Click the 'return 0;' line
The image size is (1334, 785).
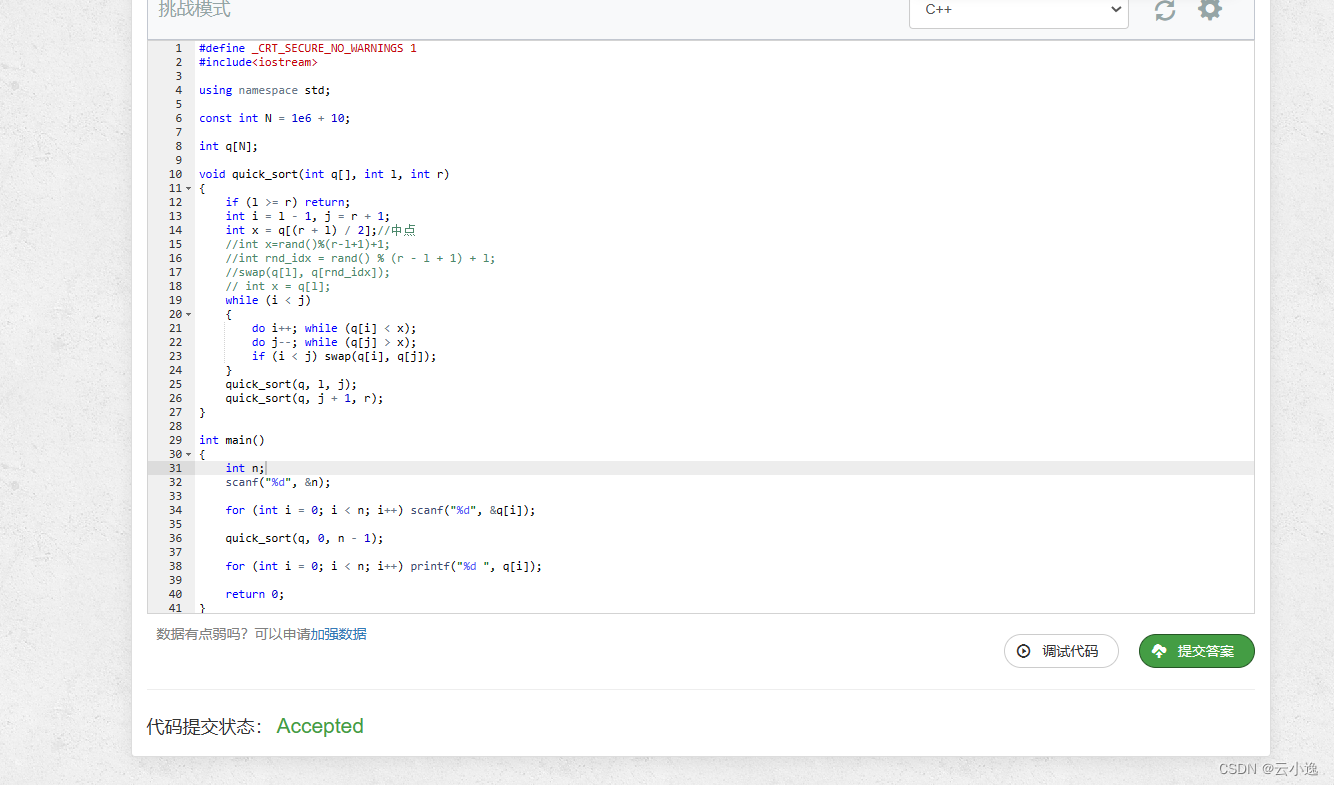click(255, 594)
